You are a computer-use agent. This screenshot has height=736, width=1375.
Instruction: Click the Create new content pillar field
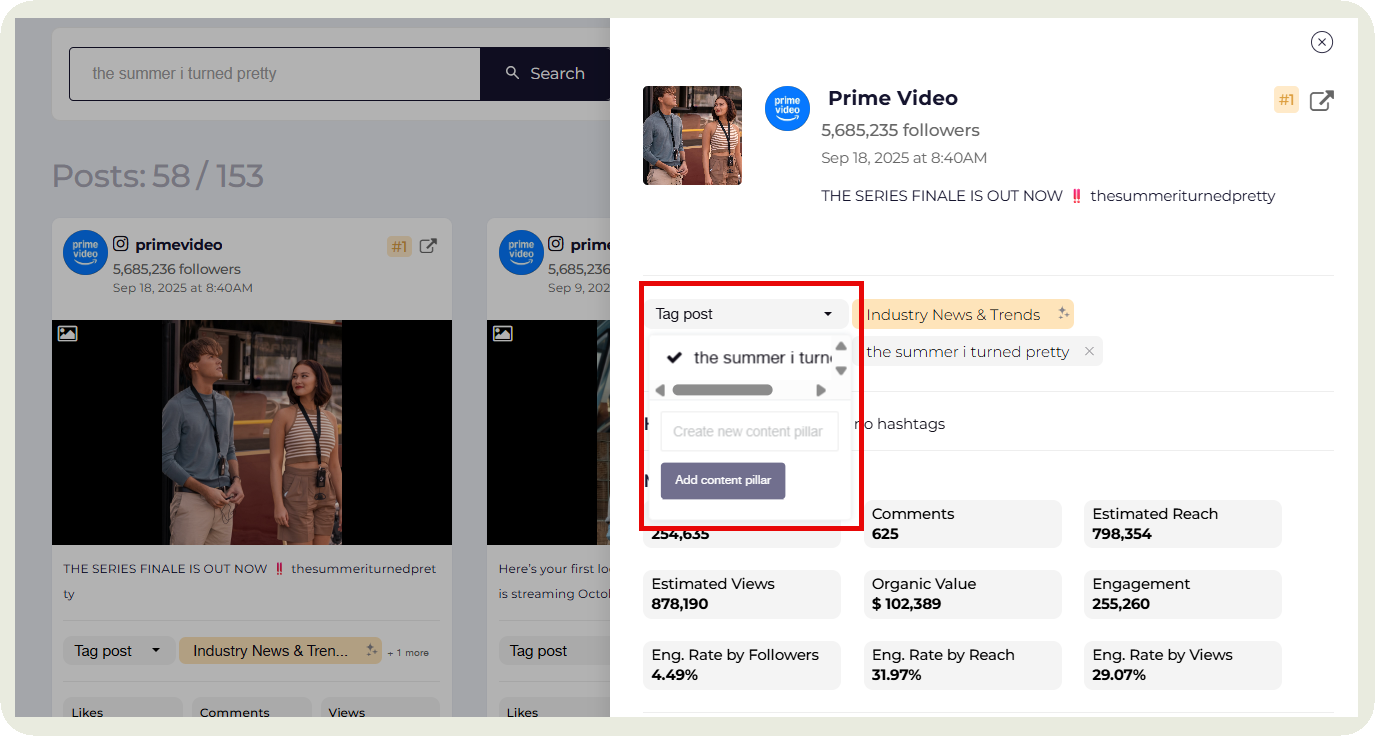click(748, 432)
